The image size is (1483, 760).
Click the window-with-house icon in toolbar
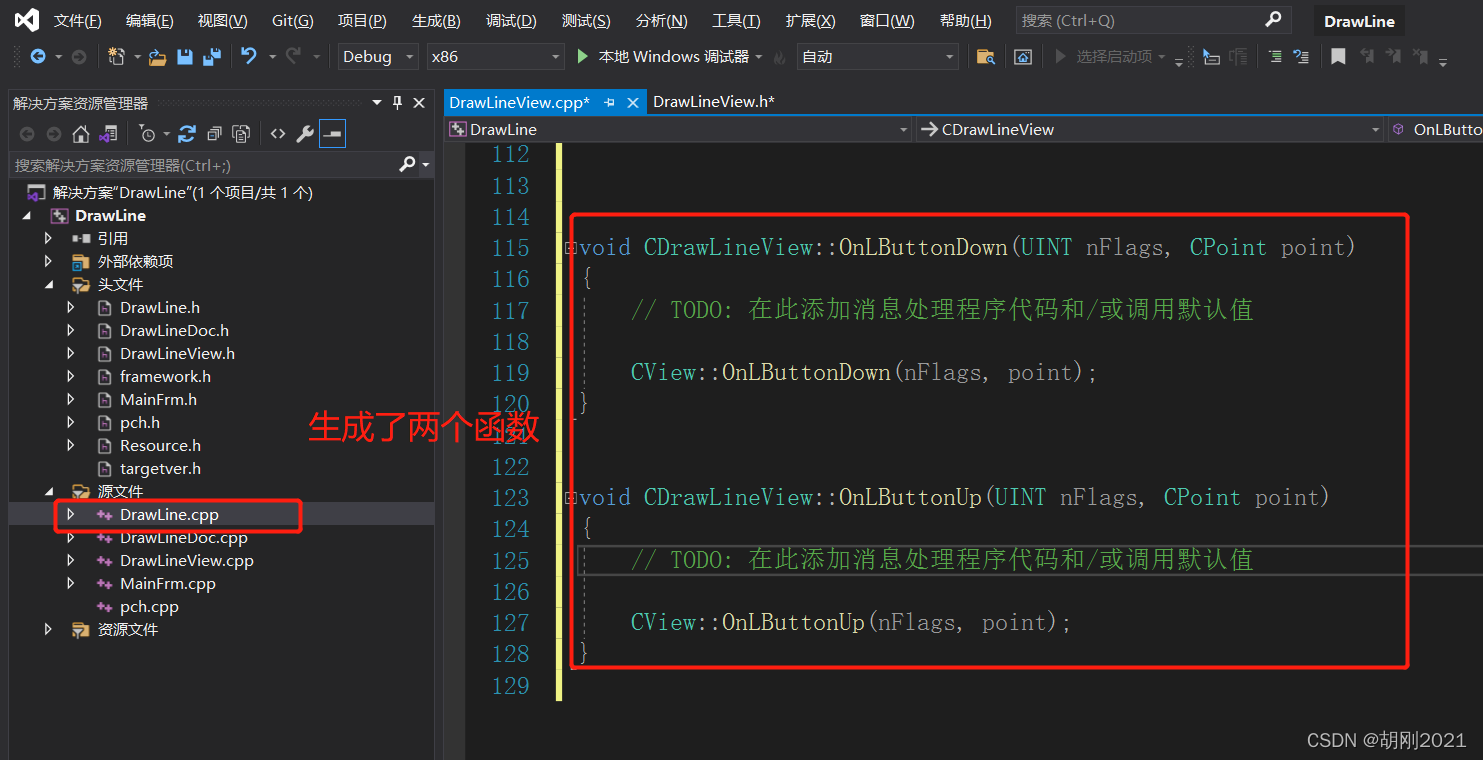(1023, 57)
